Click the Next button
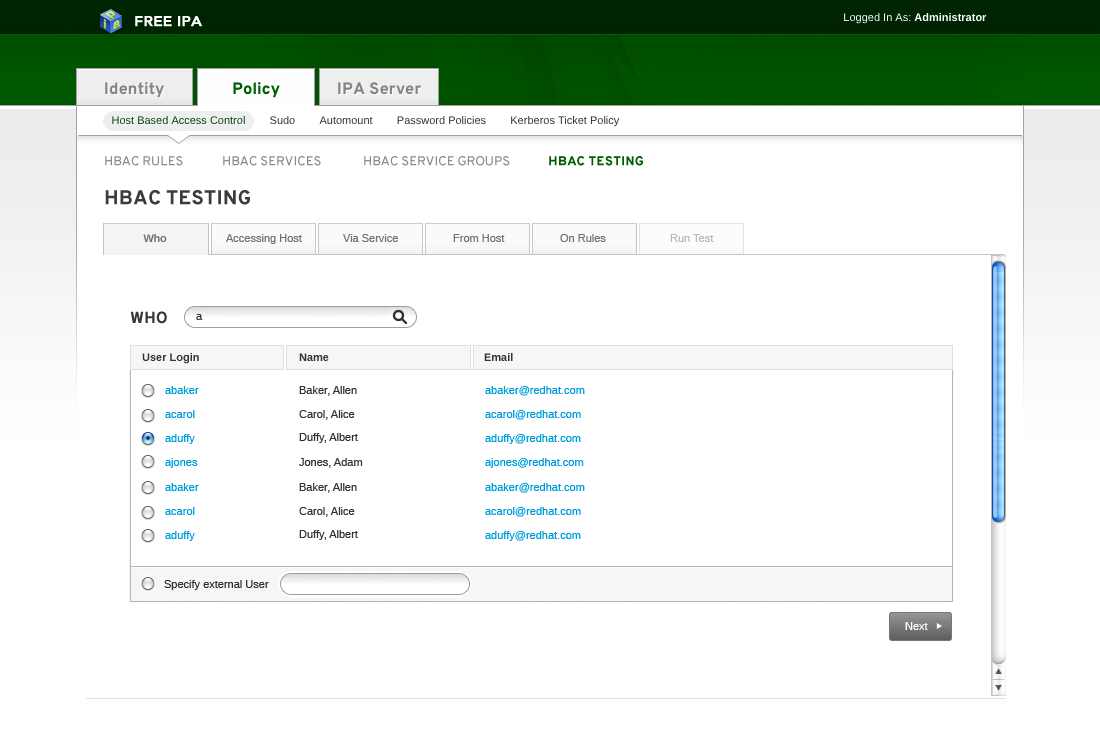The image size is (1100, 750). click(920, 626)
